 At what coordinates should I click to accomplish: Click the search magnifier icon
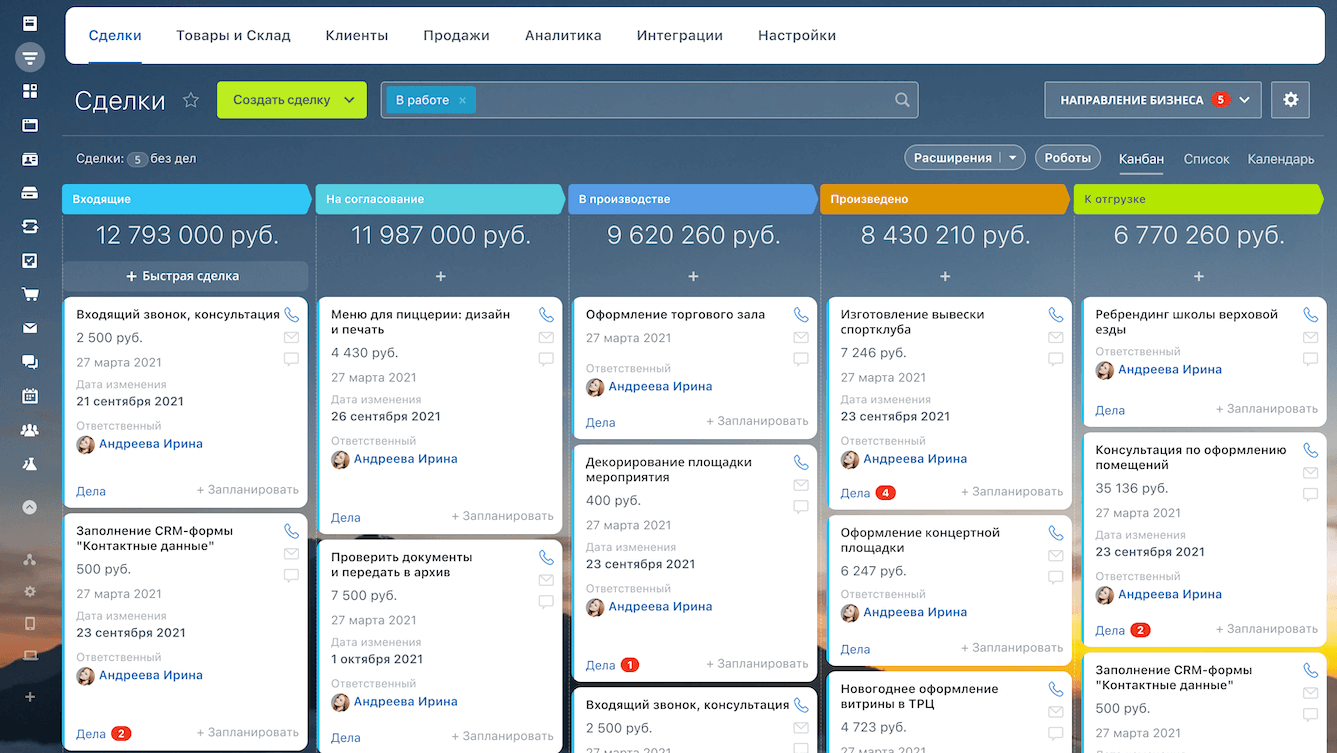pyautogui.click(x=902, y=100)
